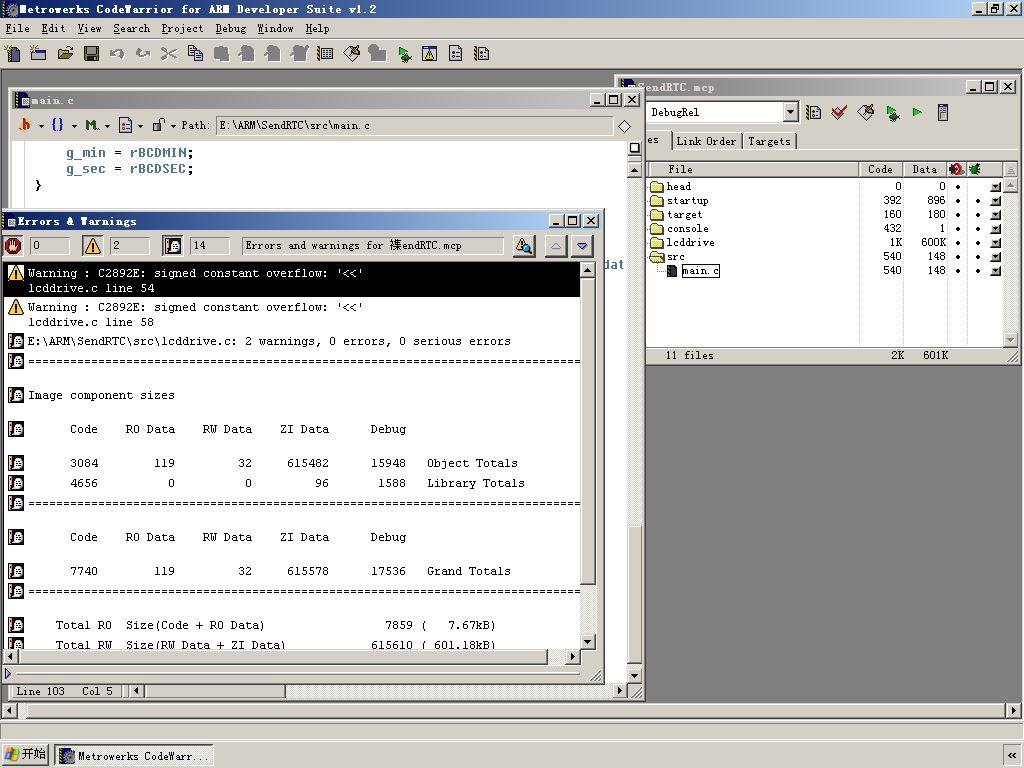This screenshot has height=768, width=1024.
Task: Click the Code column header
Action: (x=880, y=169)
